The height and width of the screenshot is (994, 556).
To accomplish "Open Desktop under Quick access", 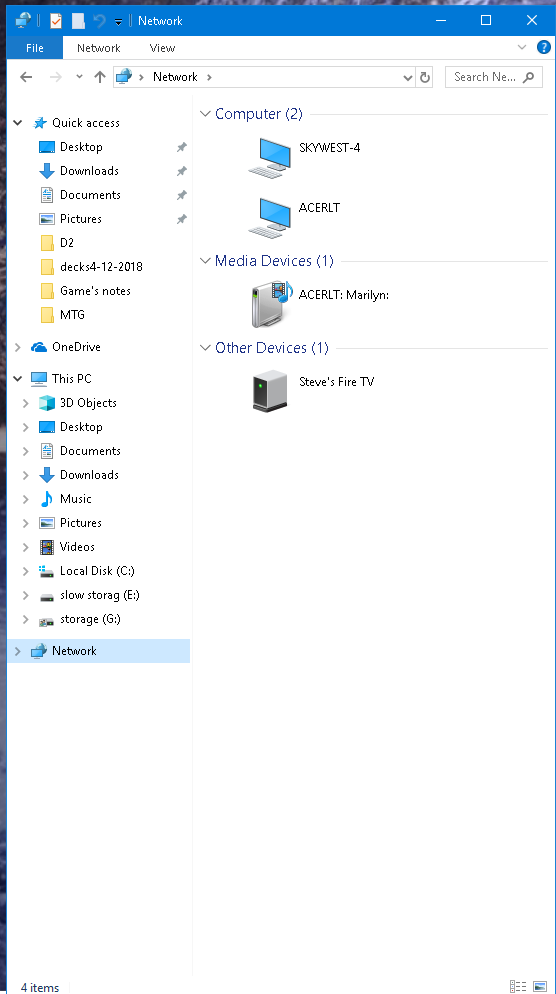I will click(x=81, y=147).
